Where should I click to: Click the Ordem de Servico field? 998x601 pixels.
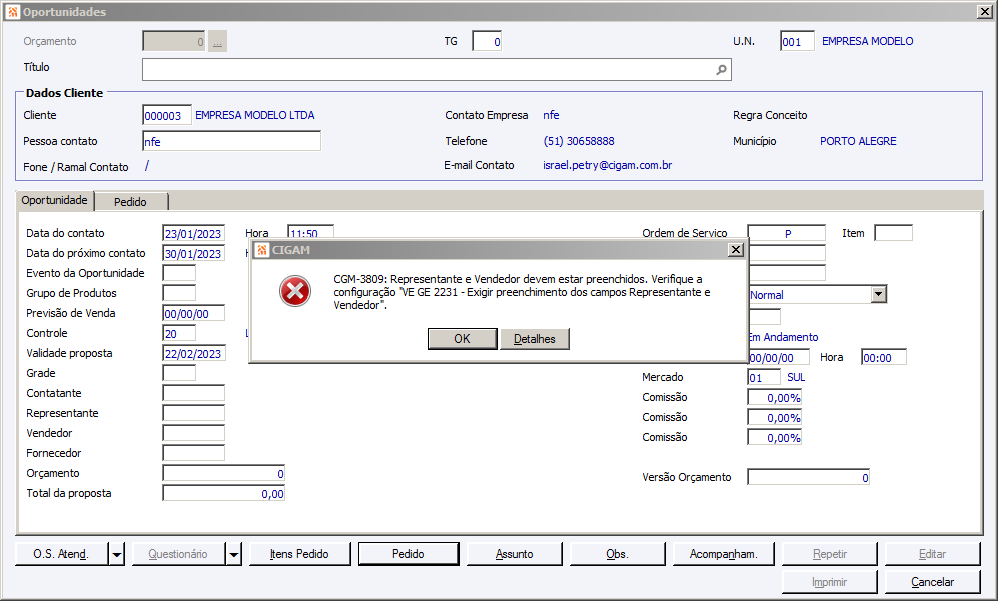tap(787, 234)
